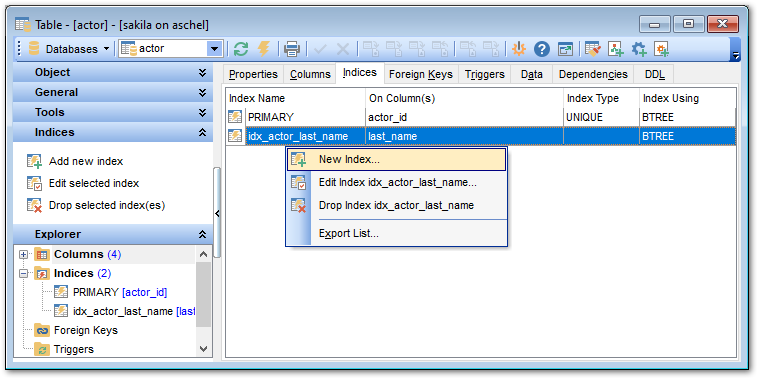
Task: Click Drop selected index(es) sidebar icon
Action: (x=34, y=206)
